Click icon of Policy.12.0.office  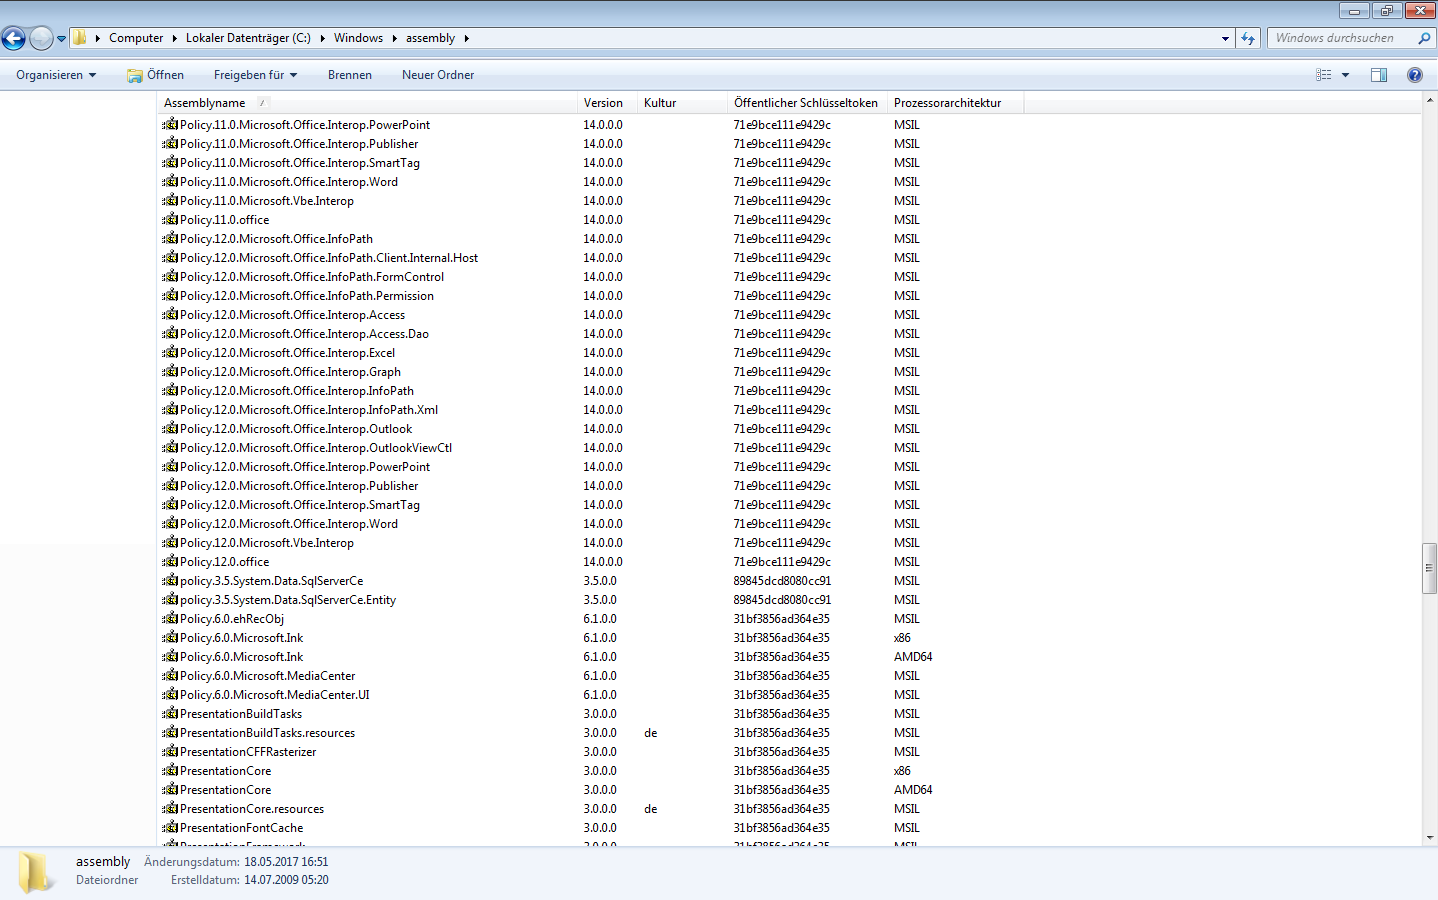pos(170,561)
